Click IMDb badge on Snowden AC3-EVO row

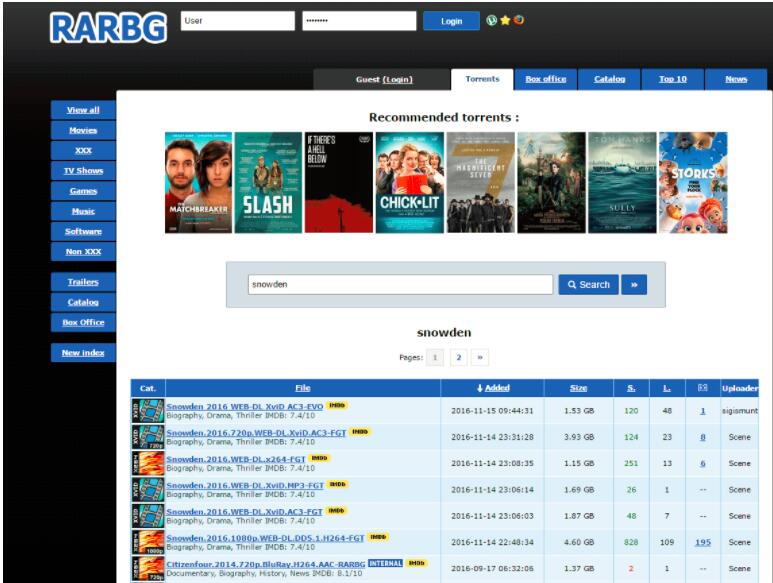tap(337, 405)
